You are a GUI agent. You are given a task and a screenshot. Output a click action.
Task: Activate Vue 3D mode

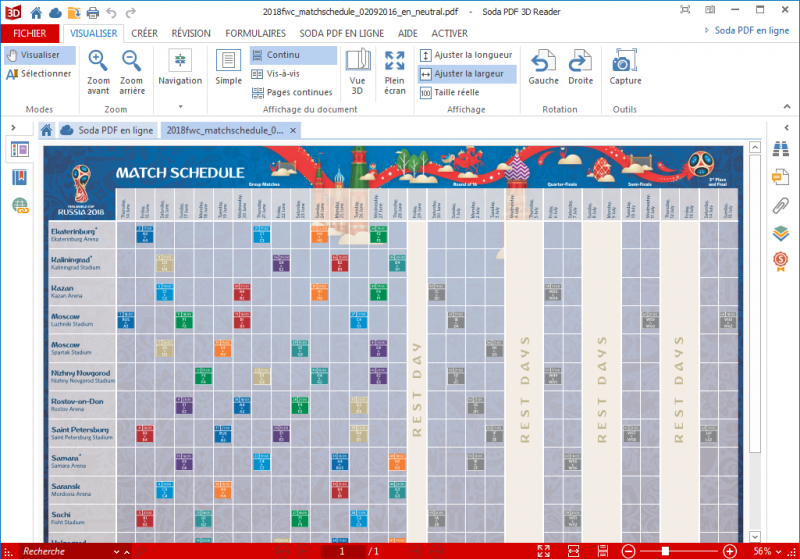(358, 72)
